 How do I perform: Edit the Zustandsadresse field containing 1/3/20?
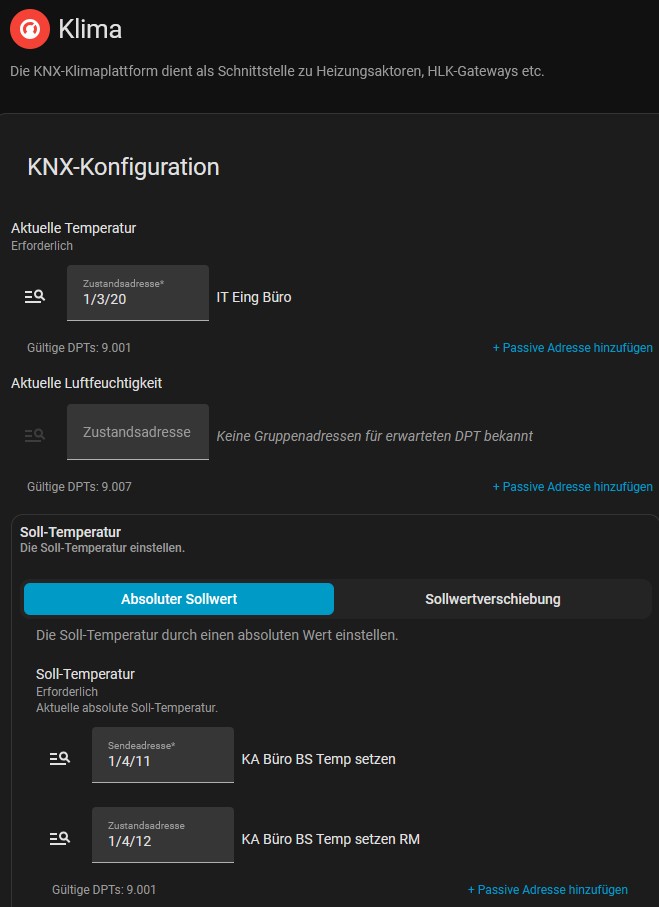(x=138, y=293)
